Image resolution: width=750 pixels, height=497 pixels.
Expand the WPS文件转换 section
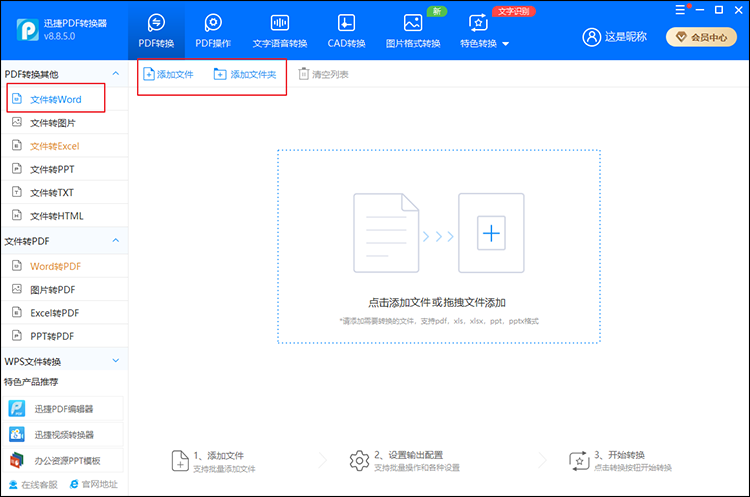[116, 360]
